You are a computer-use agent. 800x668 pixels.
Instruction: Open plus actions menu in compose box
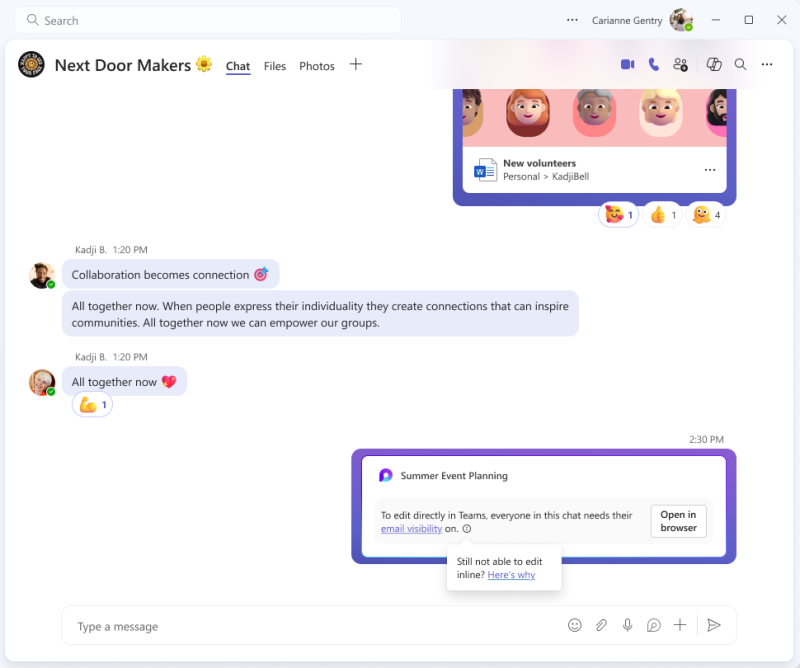680,625
